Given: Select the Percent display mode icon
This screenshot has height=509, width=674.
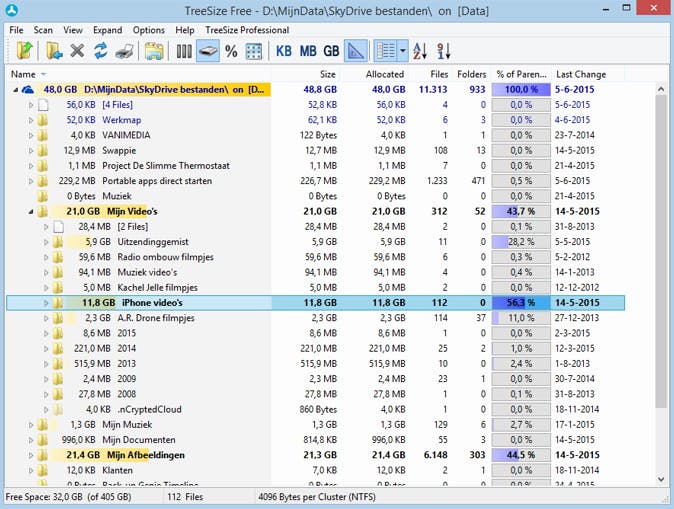Looking at the screenshot, I should [231, 50].
